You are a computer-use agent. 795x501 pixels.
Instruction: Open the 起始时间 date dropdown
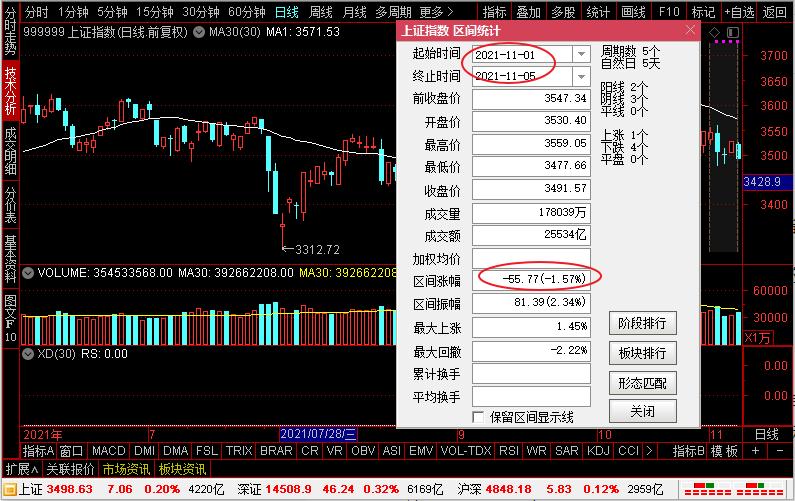(581, 54)
